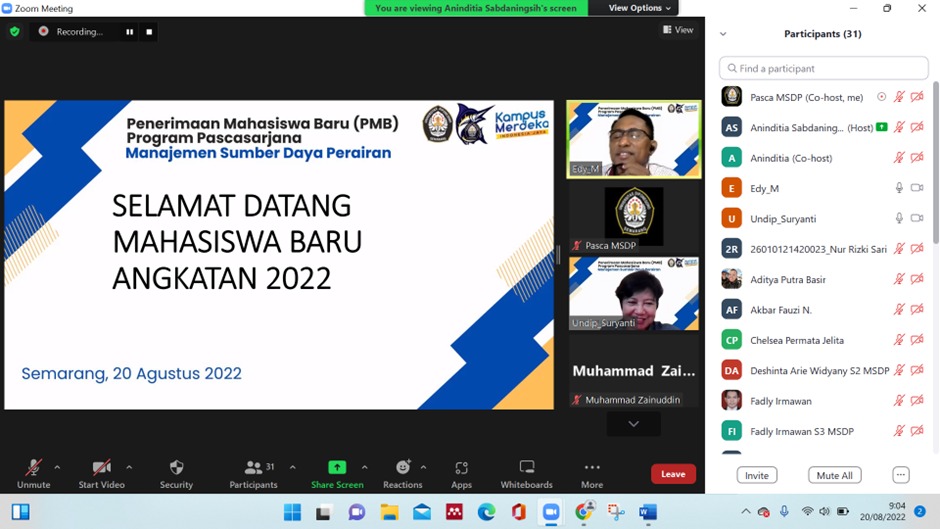
Task: Click the green Share Screen icon
Action: (x=337, y=467)
